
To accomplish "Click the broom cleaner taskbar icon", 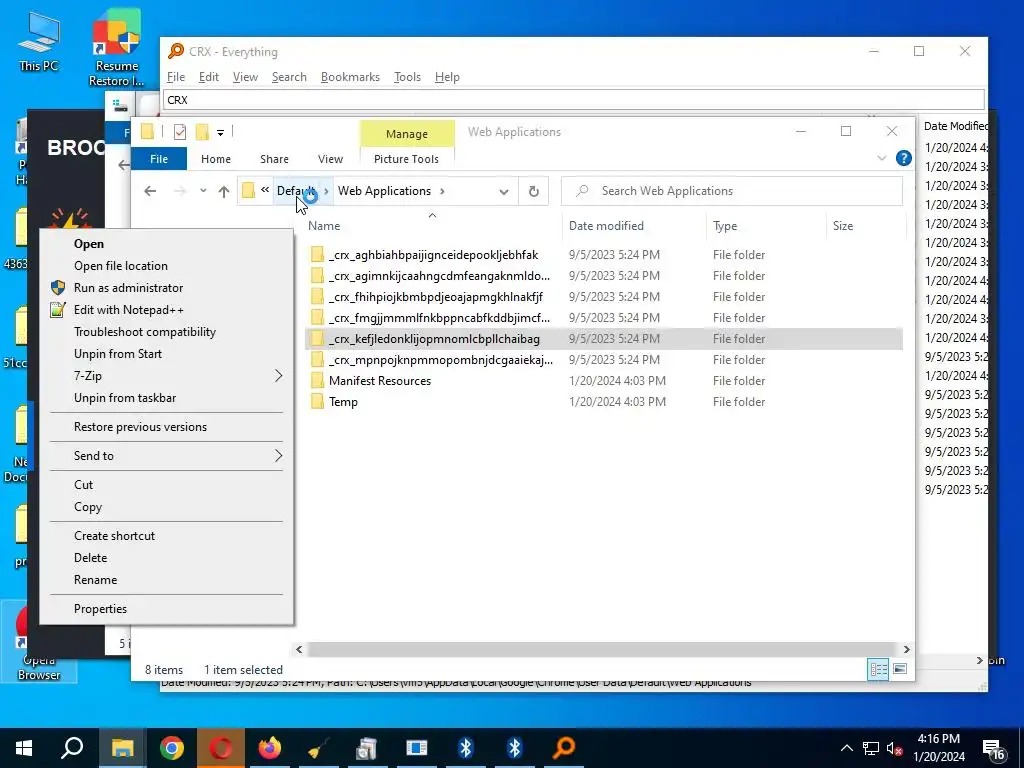I will [x=318, y=748].
